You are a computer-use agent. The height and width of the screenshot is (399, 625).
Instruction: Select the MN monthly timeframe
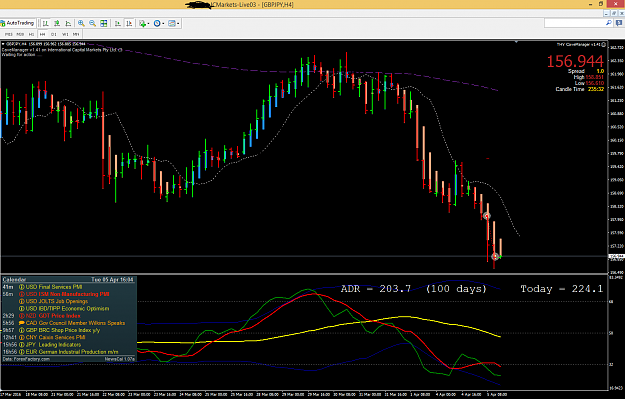click(76, 34)
